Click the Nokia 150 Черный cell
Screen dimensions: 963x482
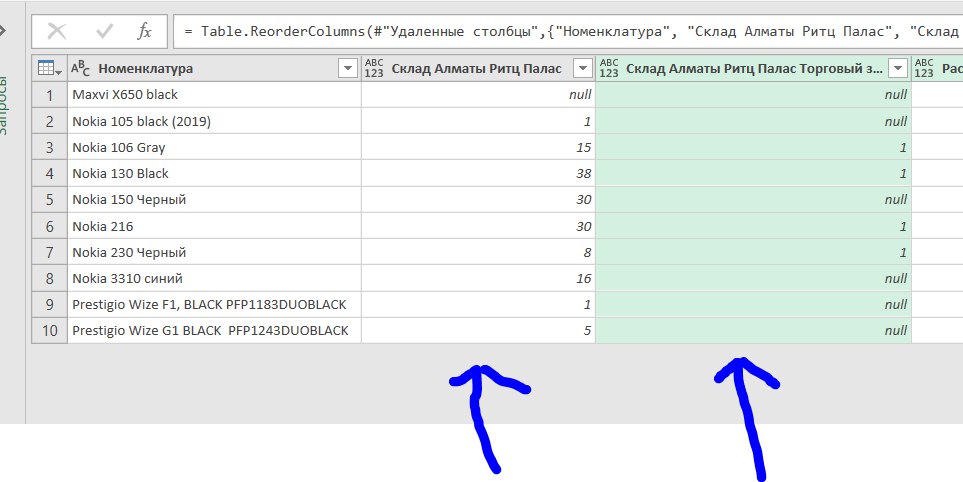[214, 200]
